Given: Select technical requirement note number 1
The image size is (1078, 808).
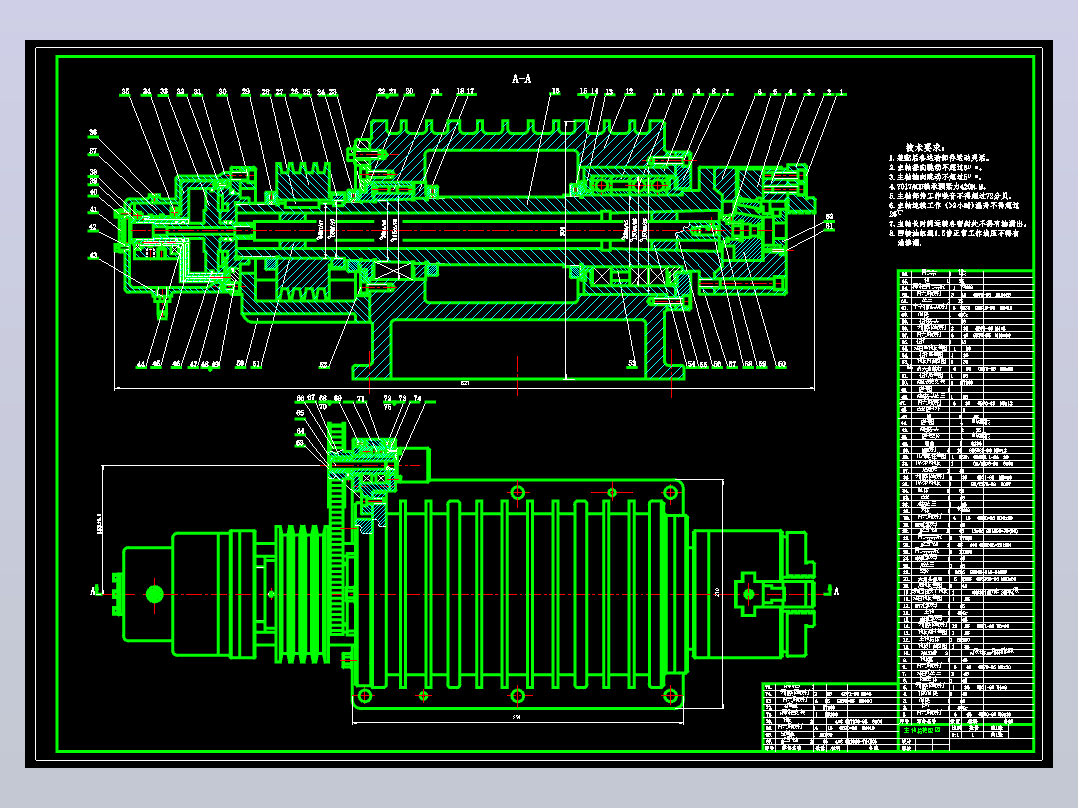Looking at the screenshot, I should tap(939, 157).
